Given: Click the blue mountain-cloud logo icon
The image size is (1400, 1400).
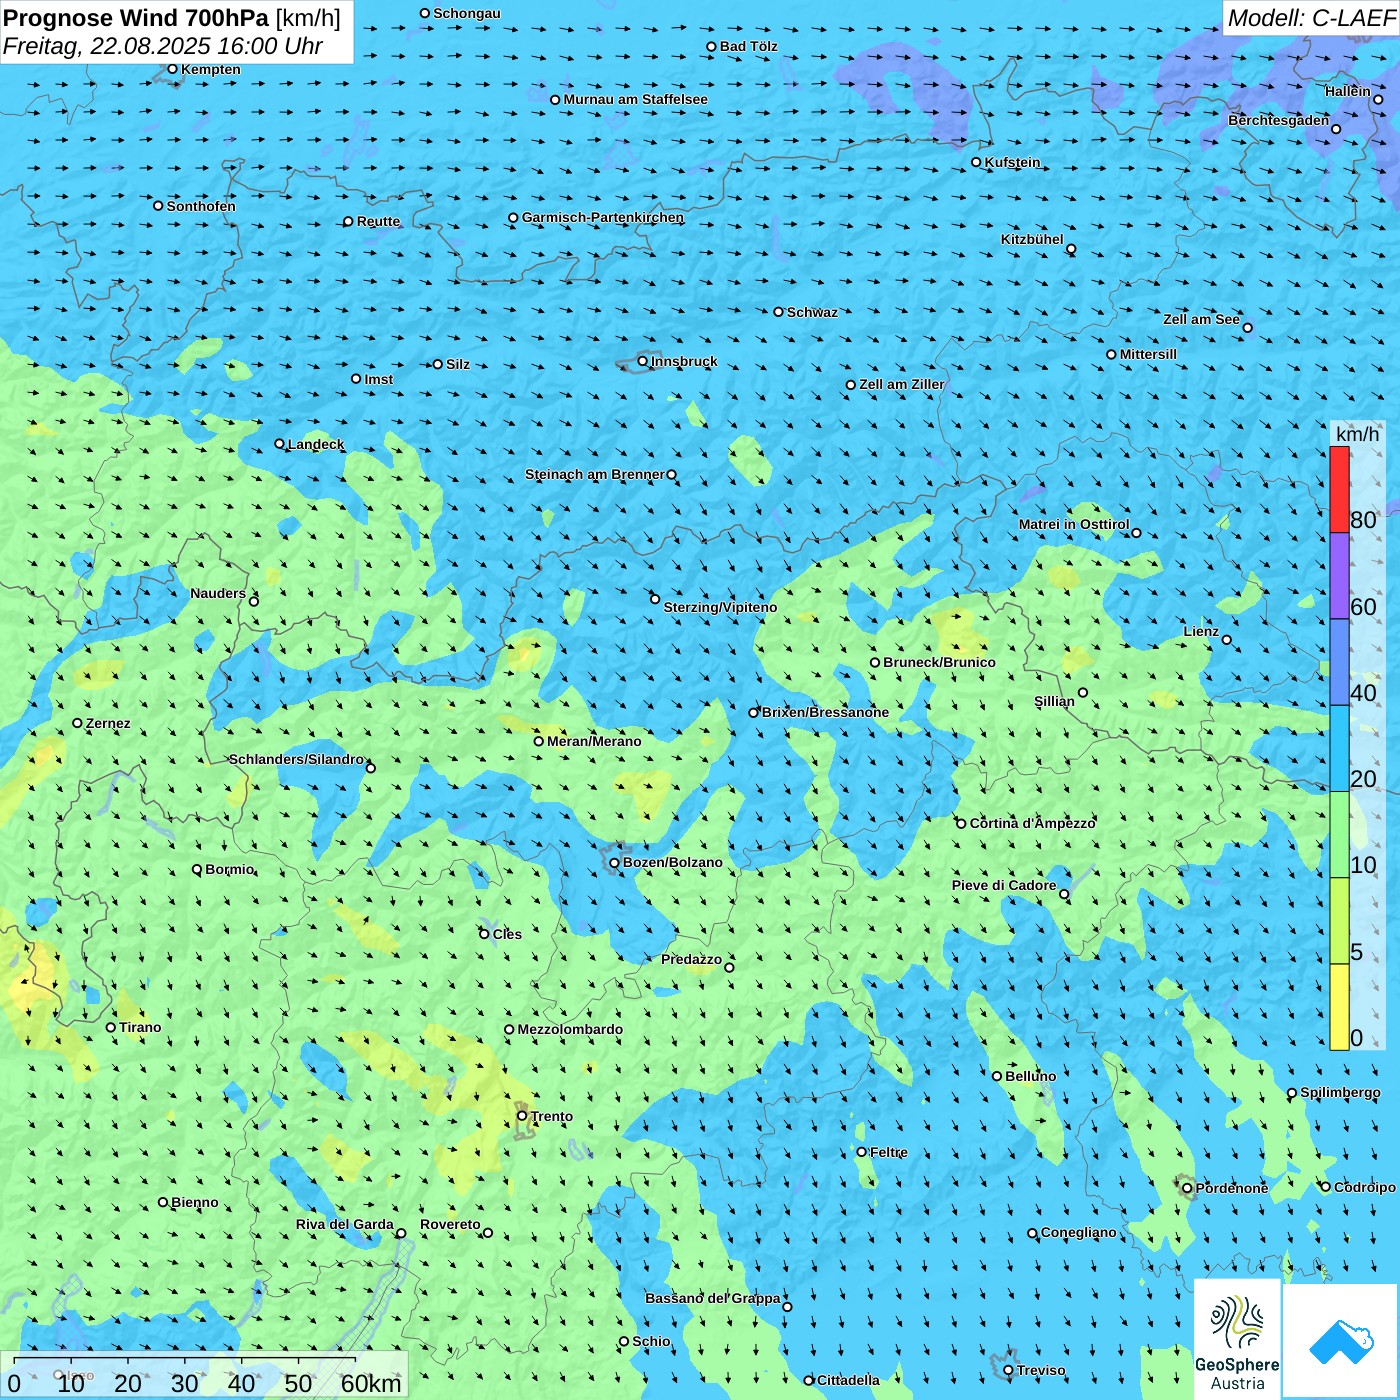Looking at the screenshot, I should click(1341, 1342).
